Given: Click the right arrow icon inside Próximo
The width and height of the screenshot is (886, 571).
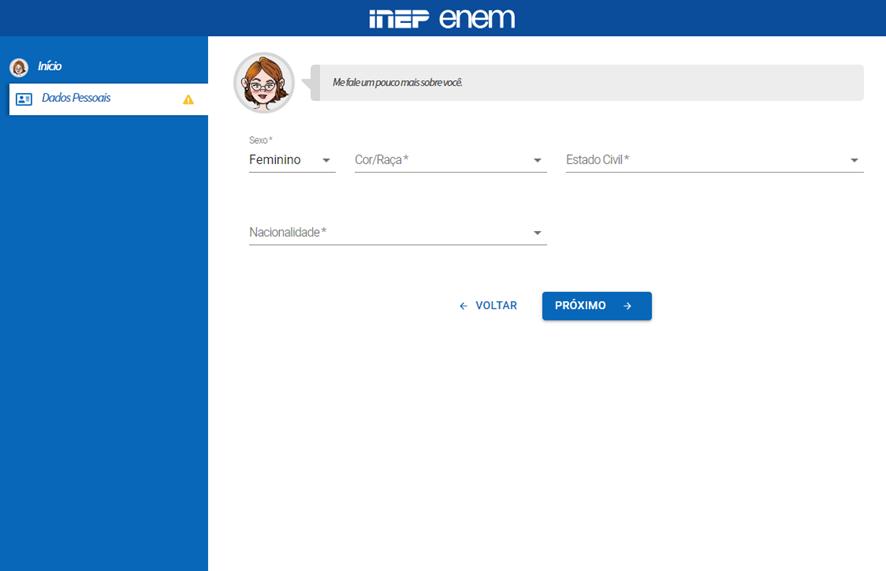Looking at the screenshot, I should click(x=628, y=306).
